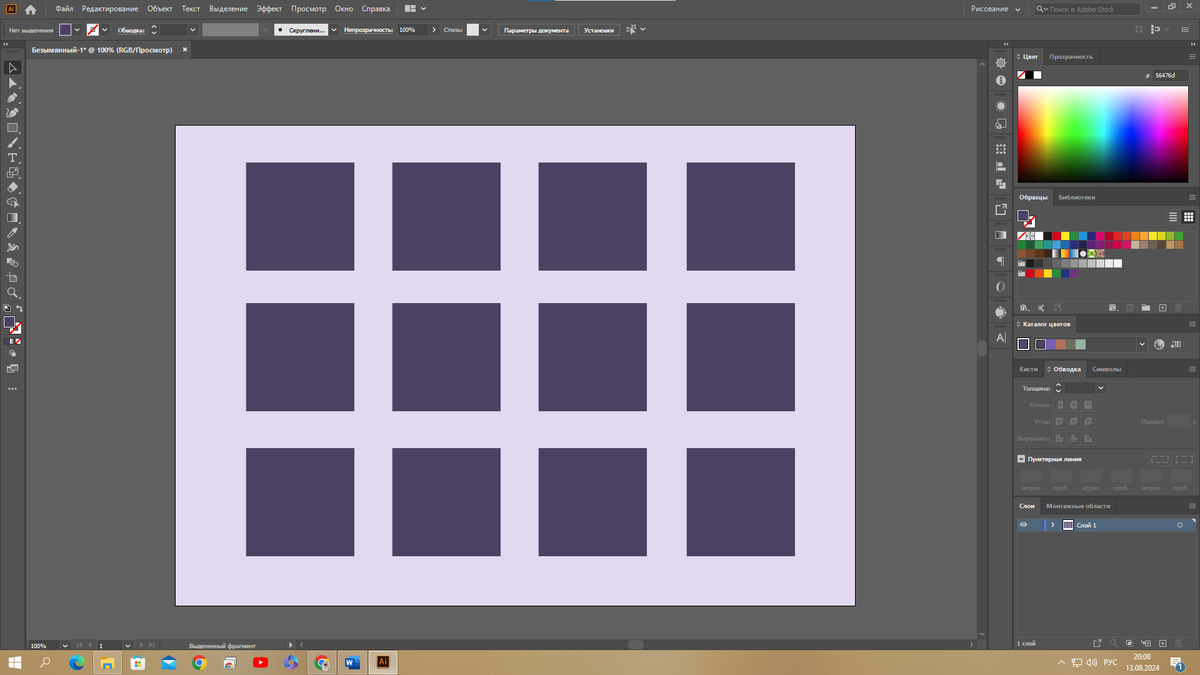Toggle the Пунктирная линия checkbox
This screenshot has height=675, width=1200.
(x=1021, y=459)
